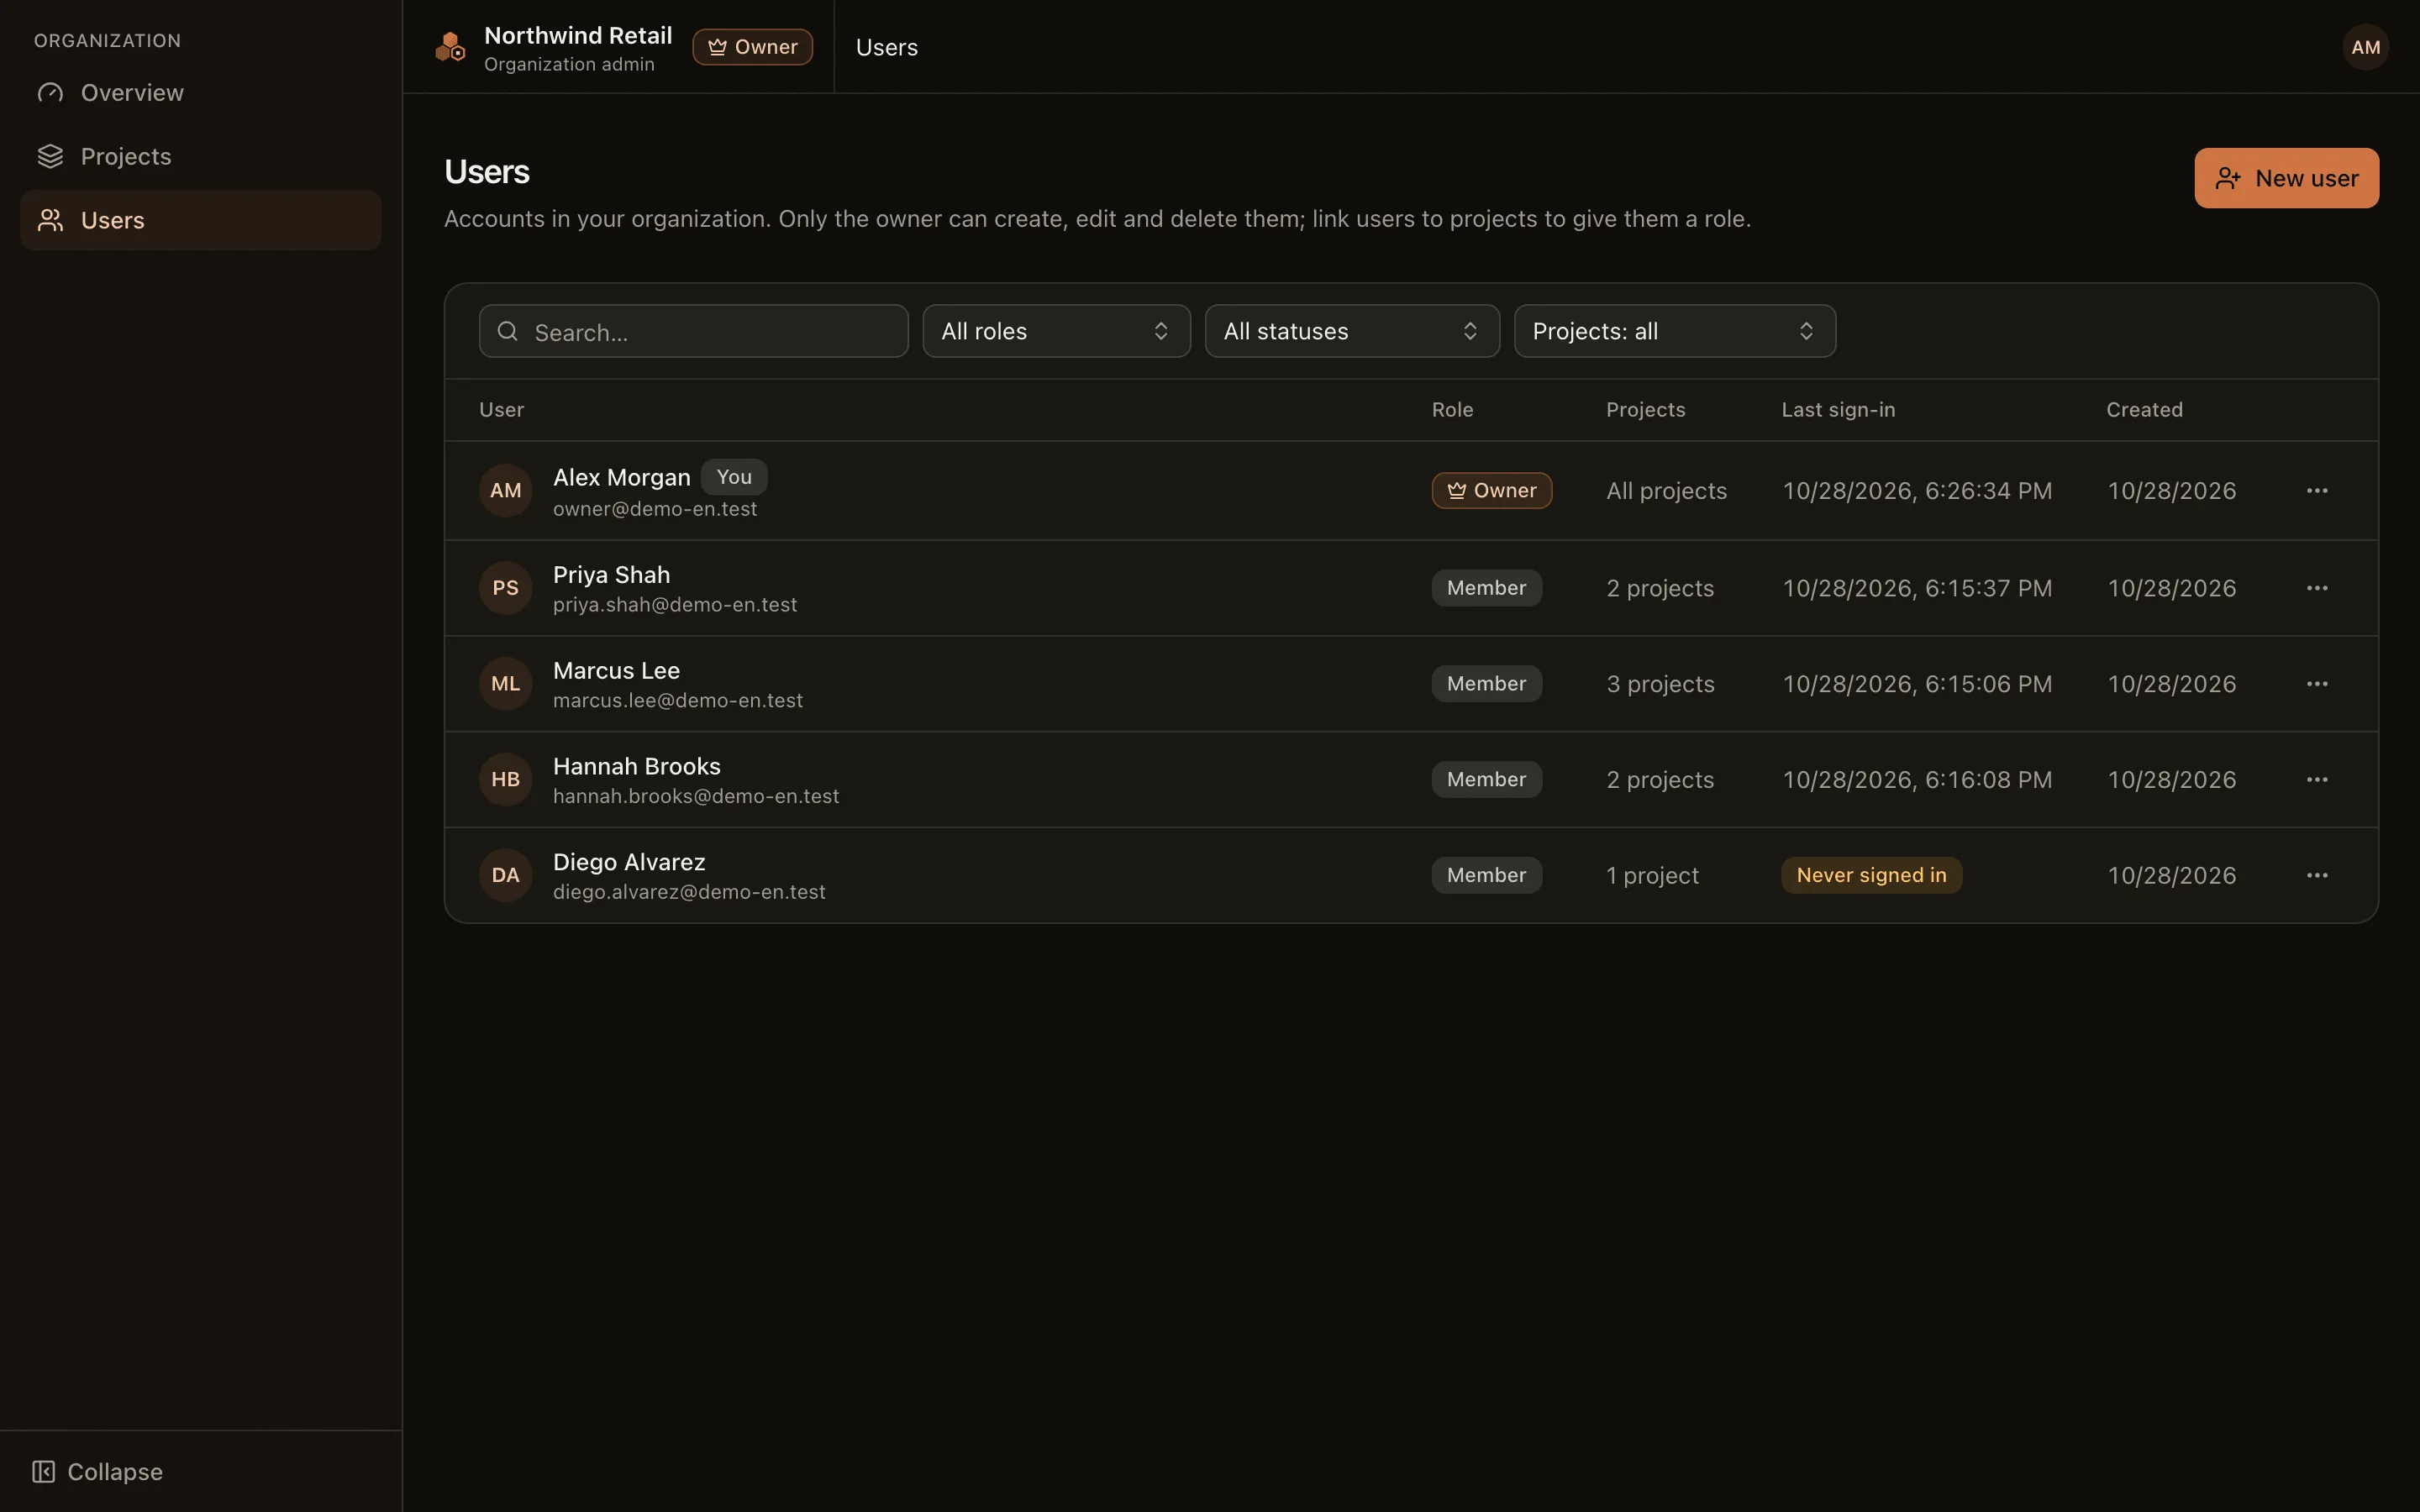Click the You tag beside Alex Morgan

[x=734, y=477]
